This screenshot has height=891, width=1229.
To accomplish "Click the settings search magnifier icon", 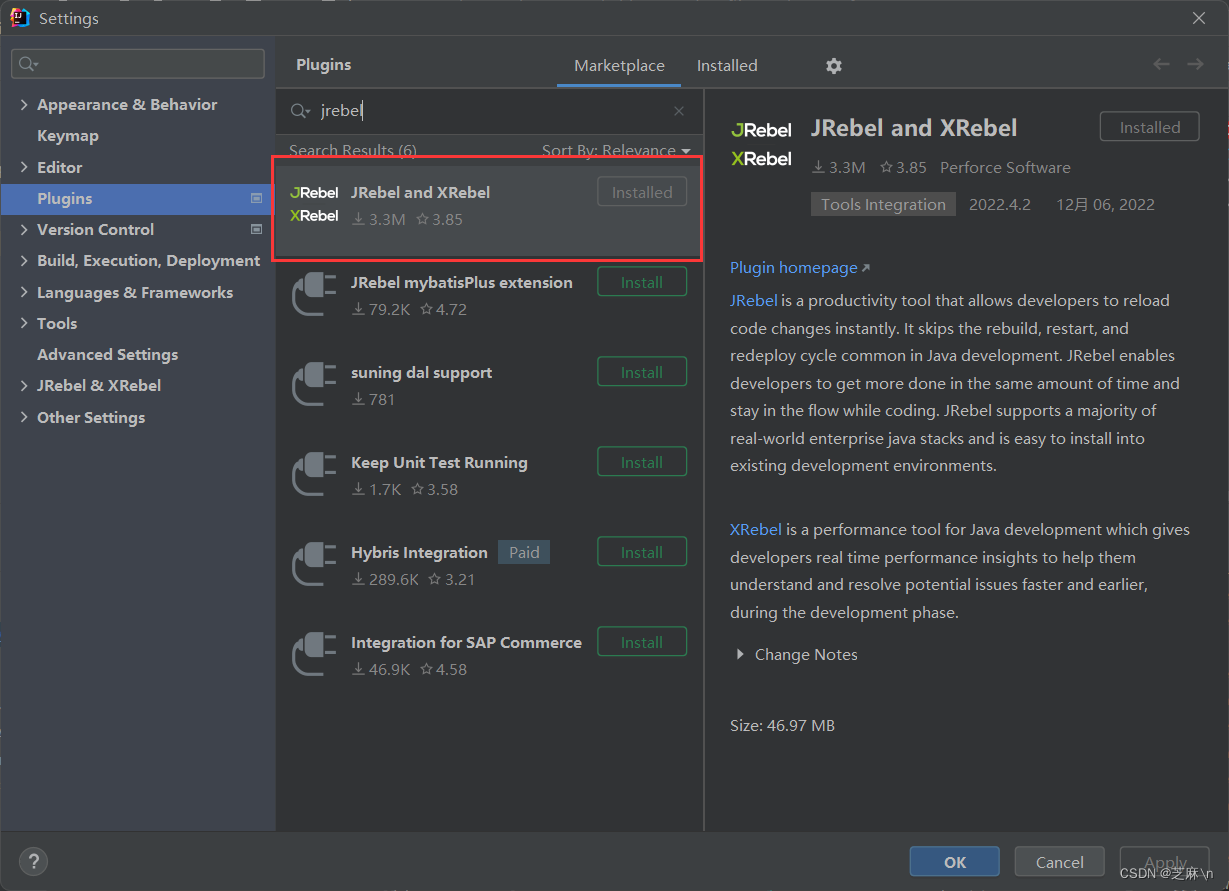I will (x=27, y=64).
